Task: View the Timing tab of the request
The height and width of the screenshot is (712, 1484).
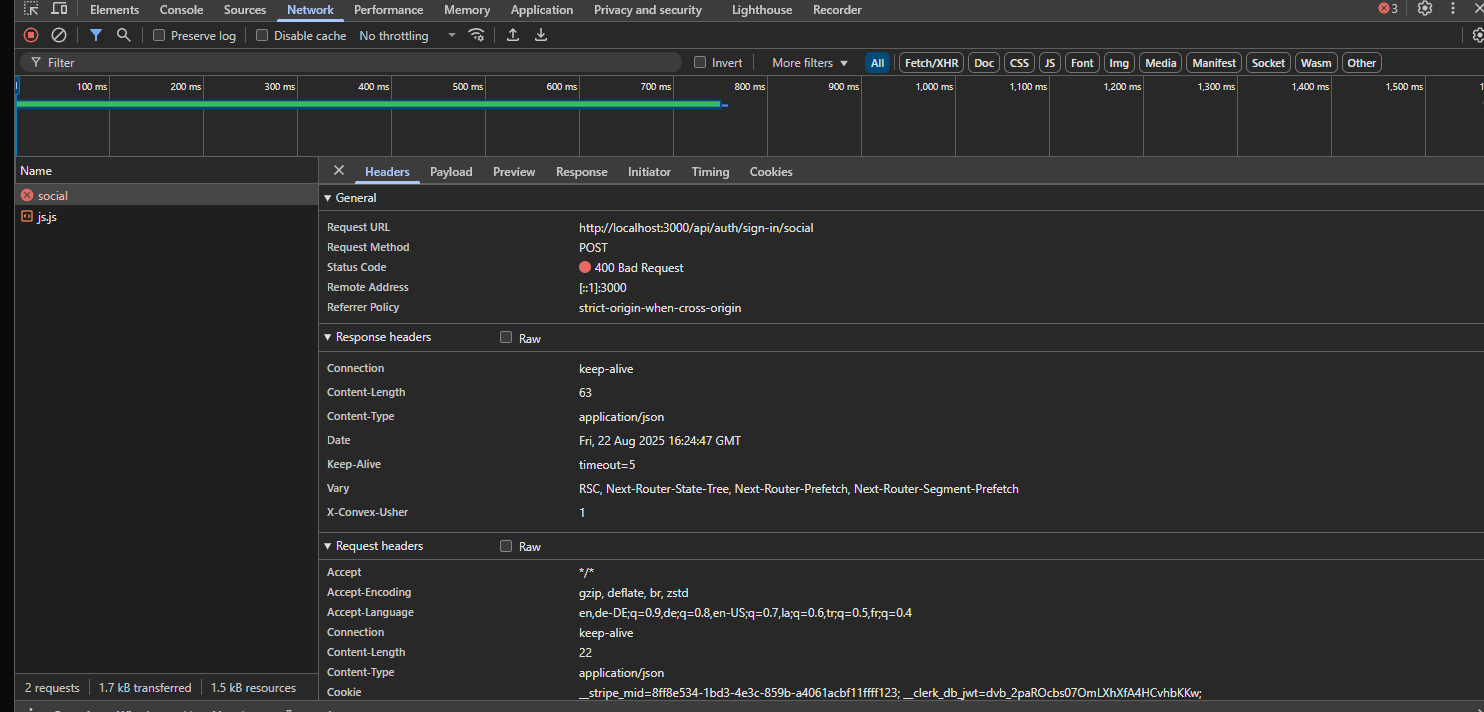Action: (711, 172)
